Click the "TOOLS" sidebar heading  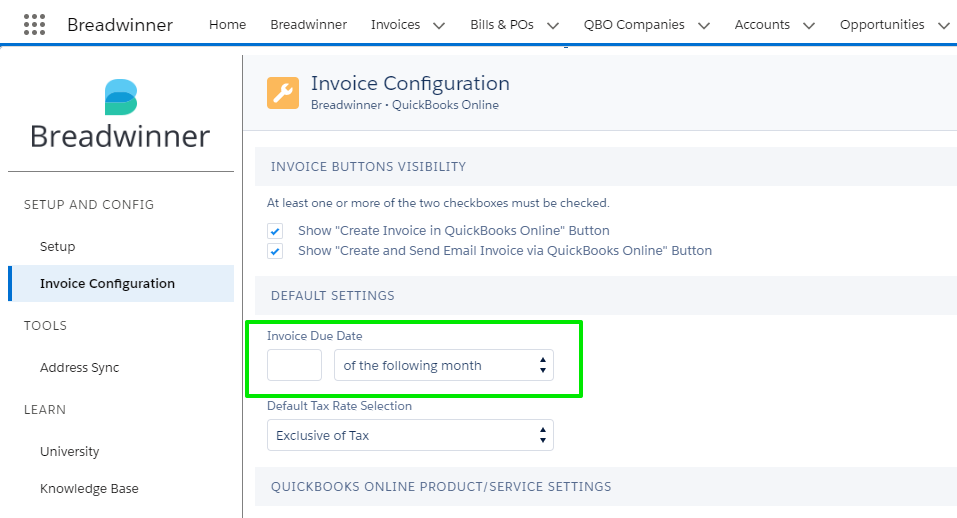(45, 325)
